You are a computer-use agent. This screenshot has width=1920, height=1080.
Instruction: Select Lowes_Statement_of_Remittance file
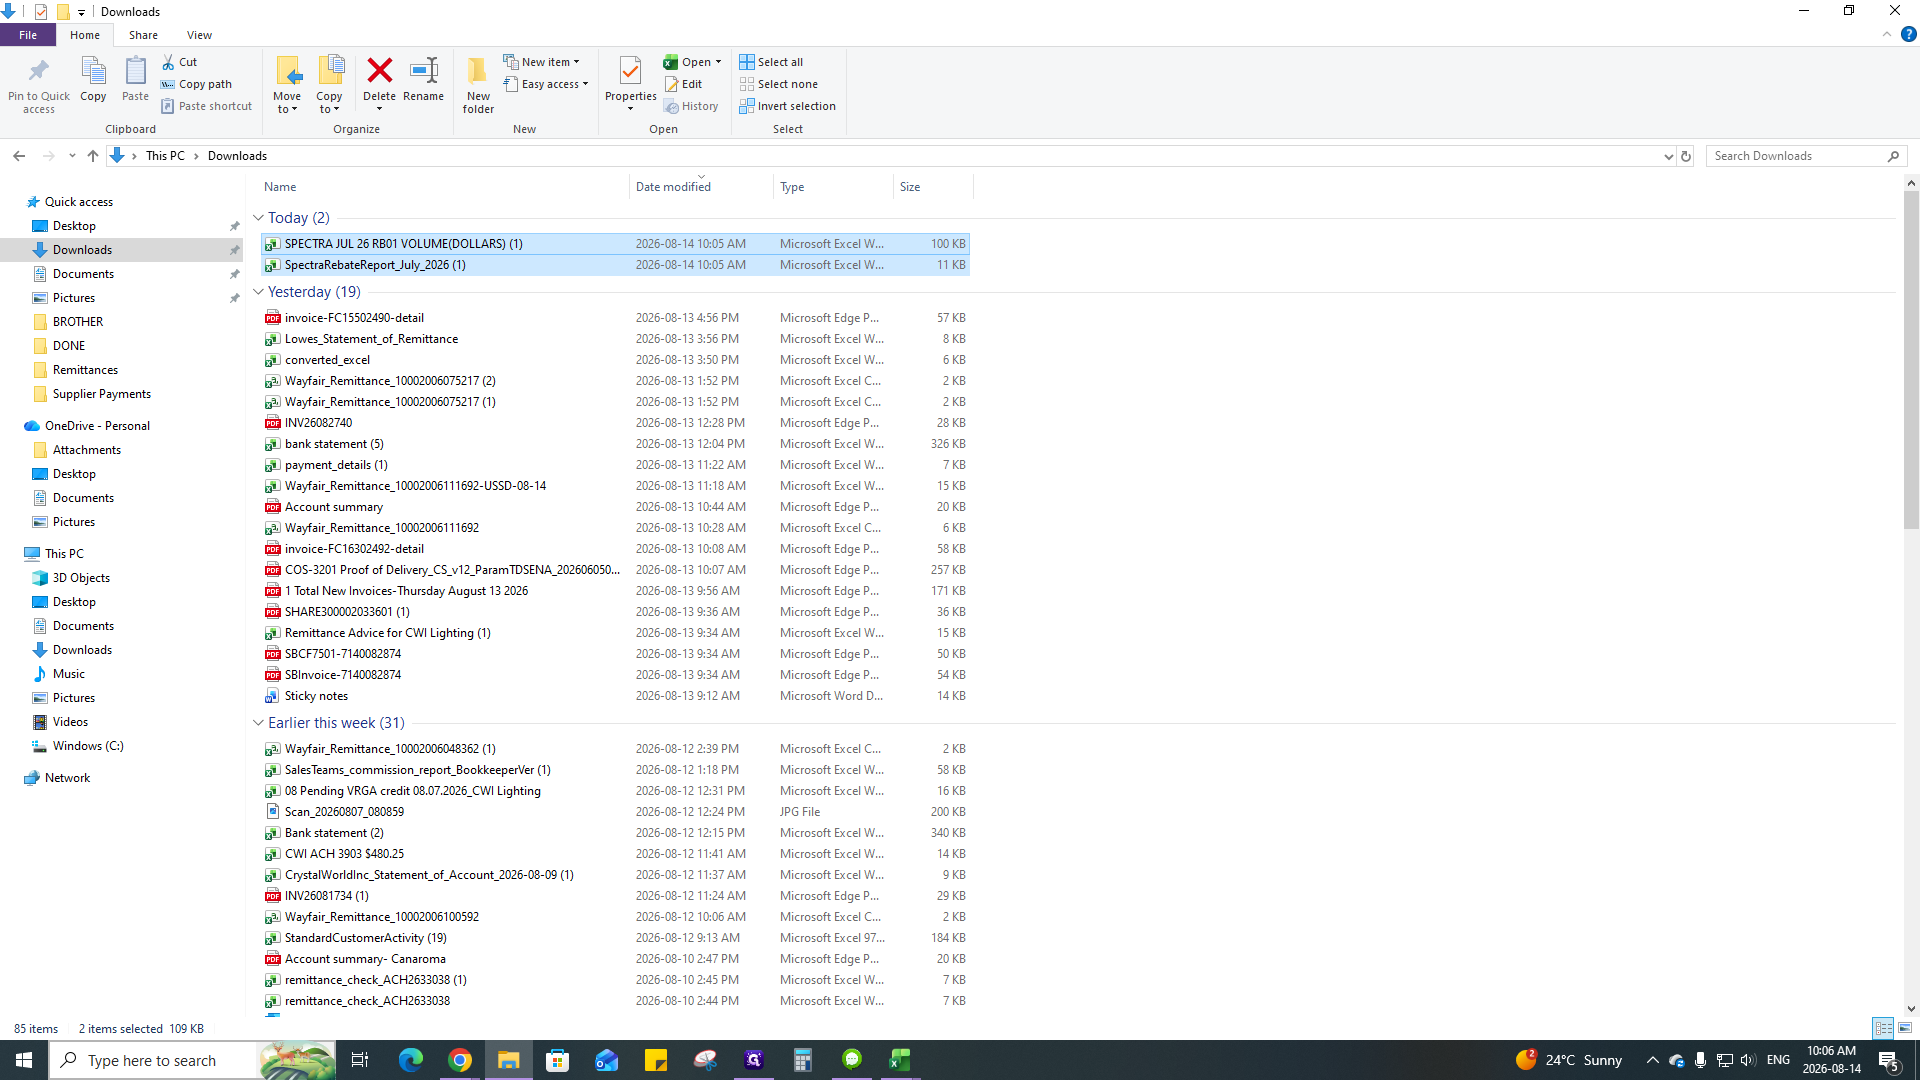[x=615, y=339]
